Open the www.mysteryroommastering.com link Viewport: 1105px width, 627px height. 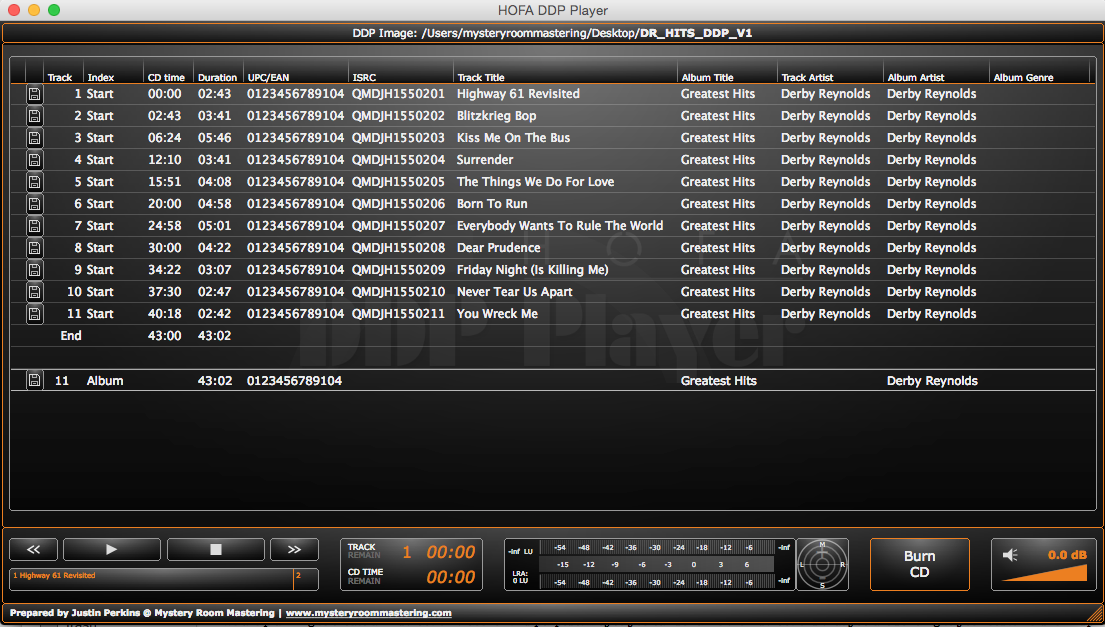pos(369,613)
